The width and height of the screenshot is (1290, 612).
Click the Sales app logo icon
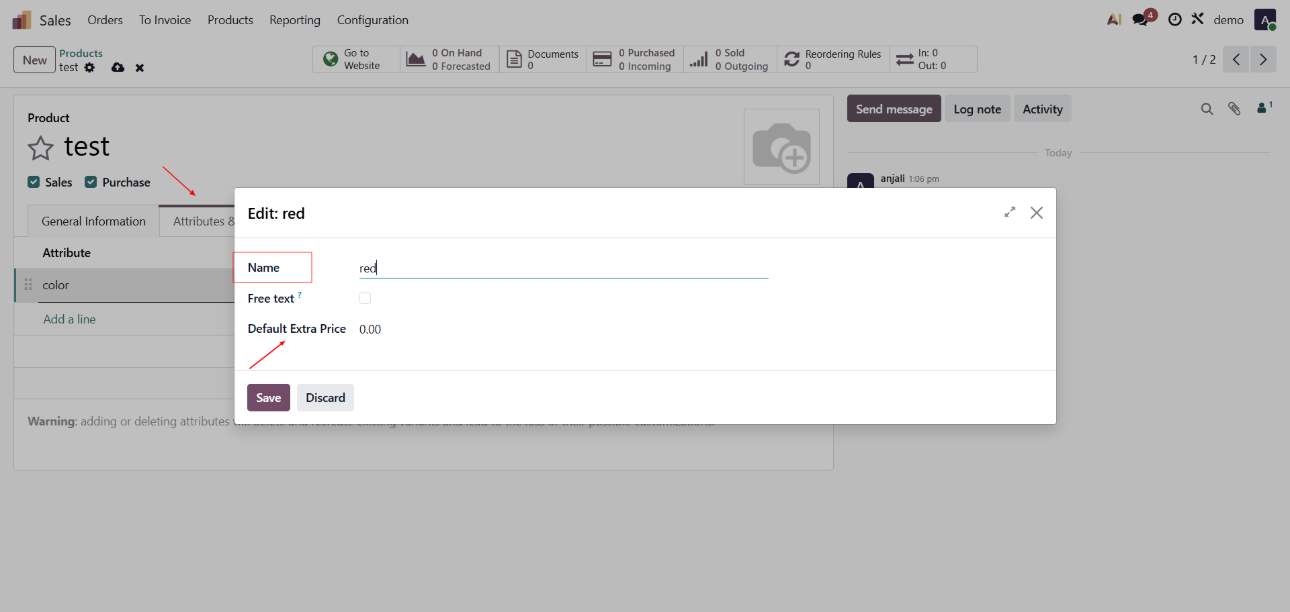tap(22, 20)
